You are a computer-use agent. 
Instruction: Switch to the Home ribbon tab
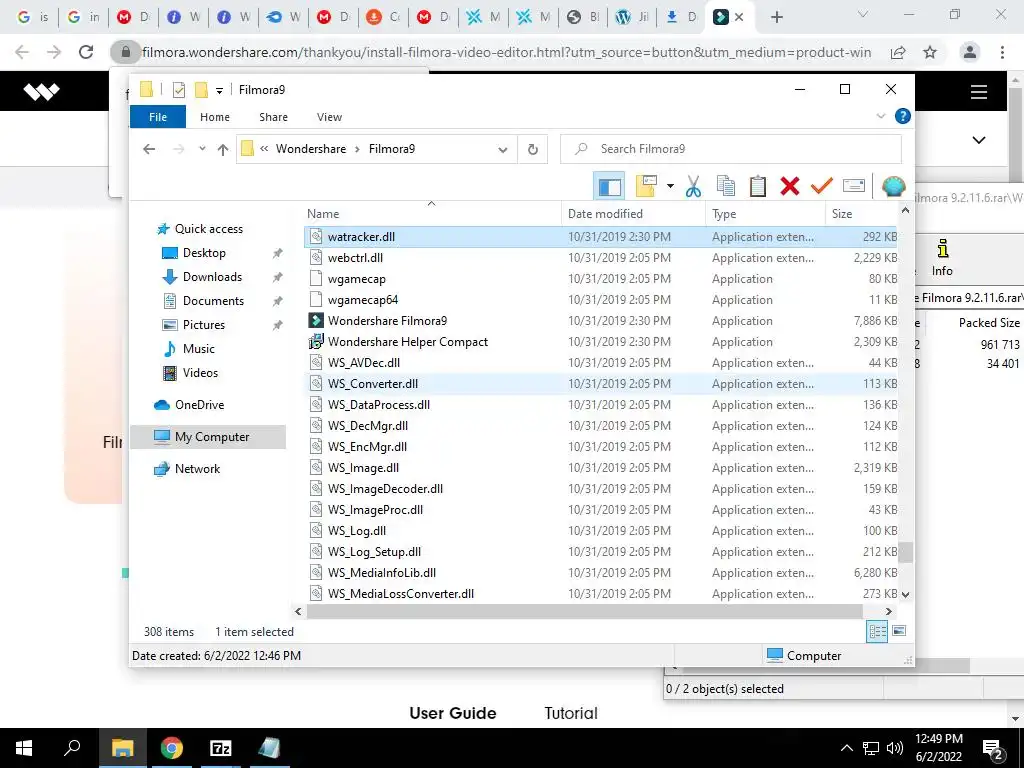point(215,117)
